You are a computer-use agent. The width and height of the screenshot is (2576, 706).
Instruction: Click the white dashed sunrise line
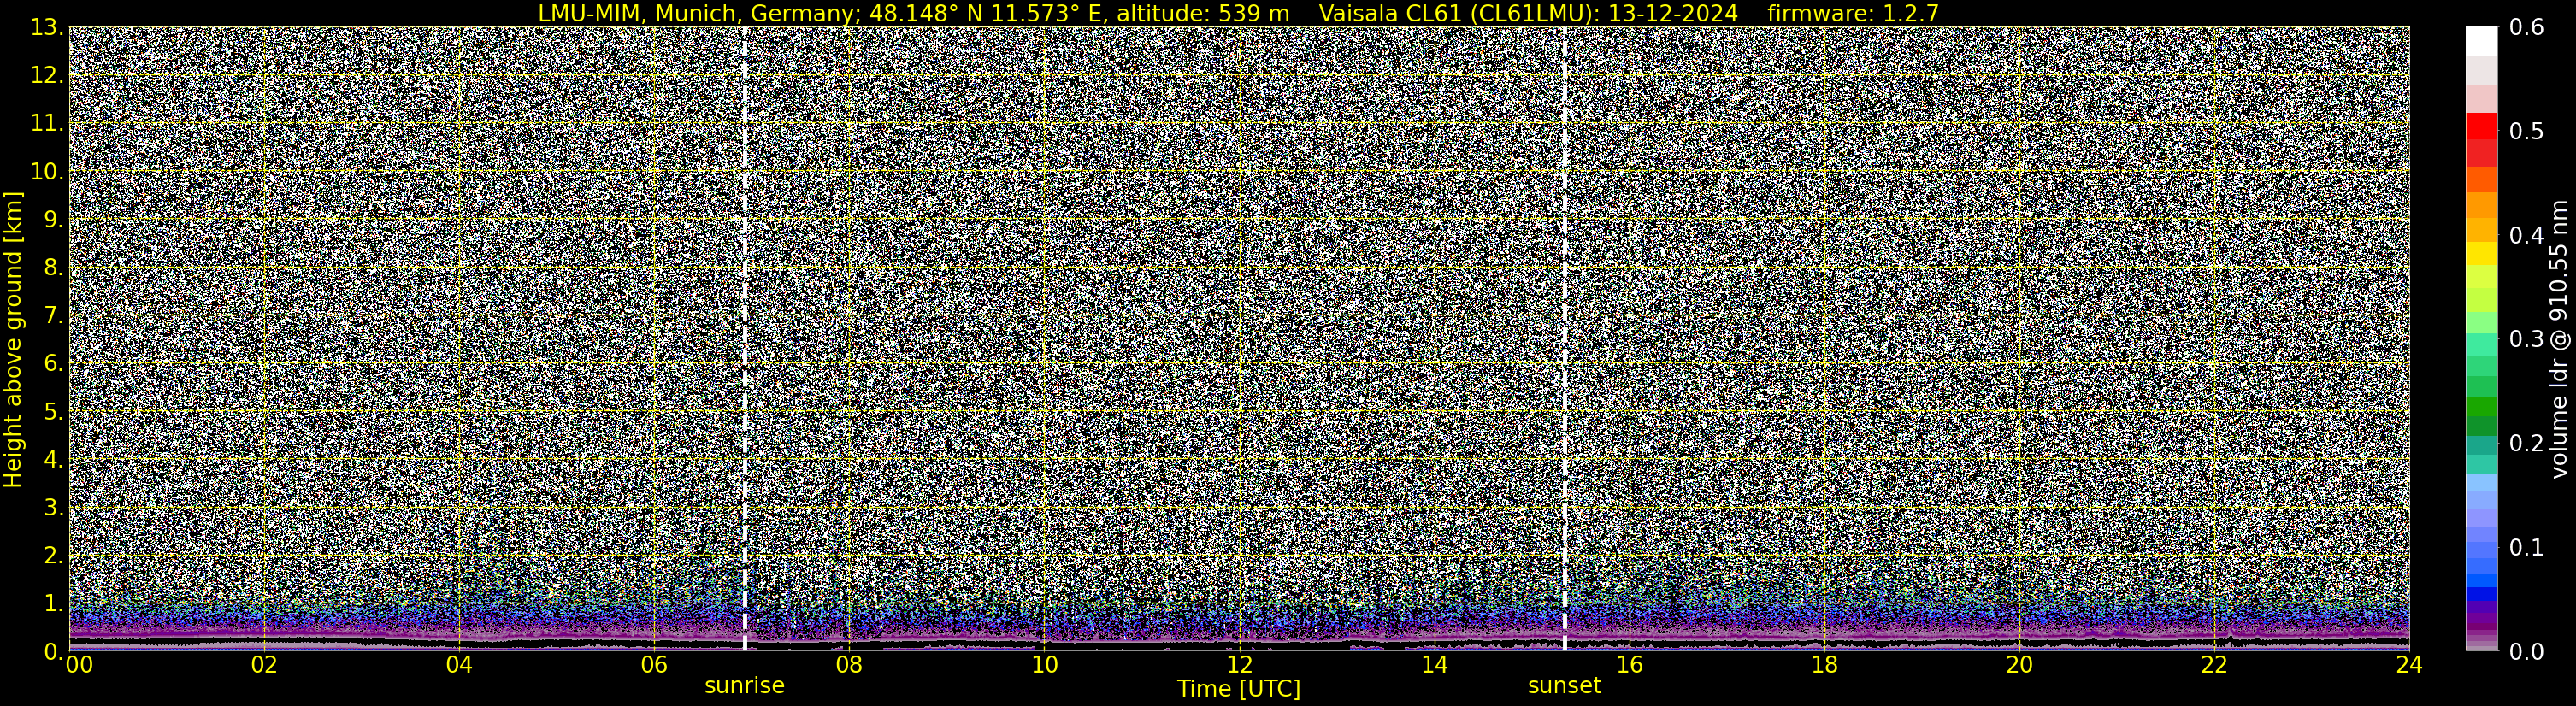coord(745,339)
